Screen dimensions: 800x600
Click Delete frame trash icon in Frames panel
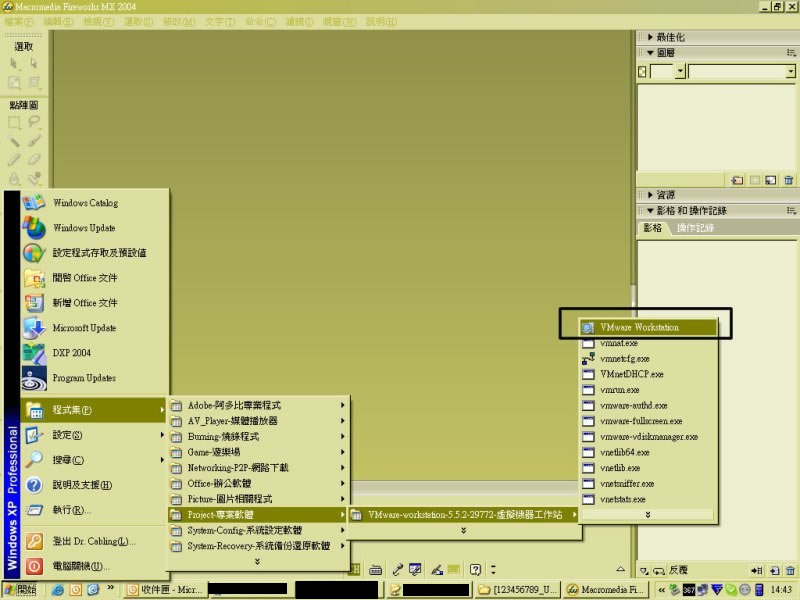click(790, 570)
